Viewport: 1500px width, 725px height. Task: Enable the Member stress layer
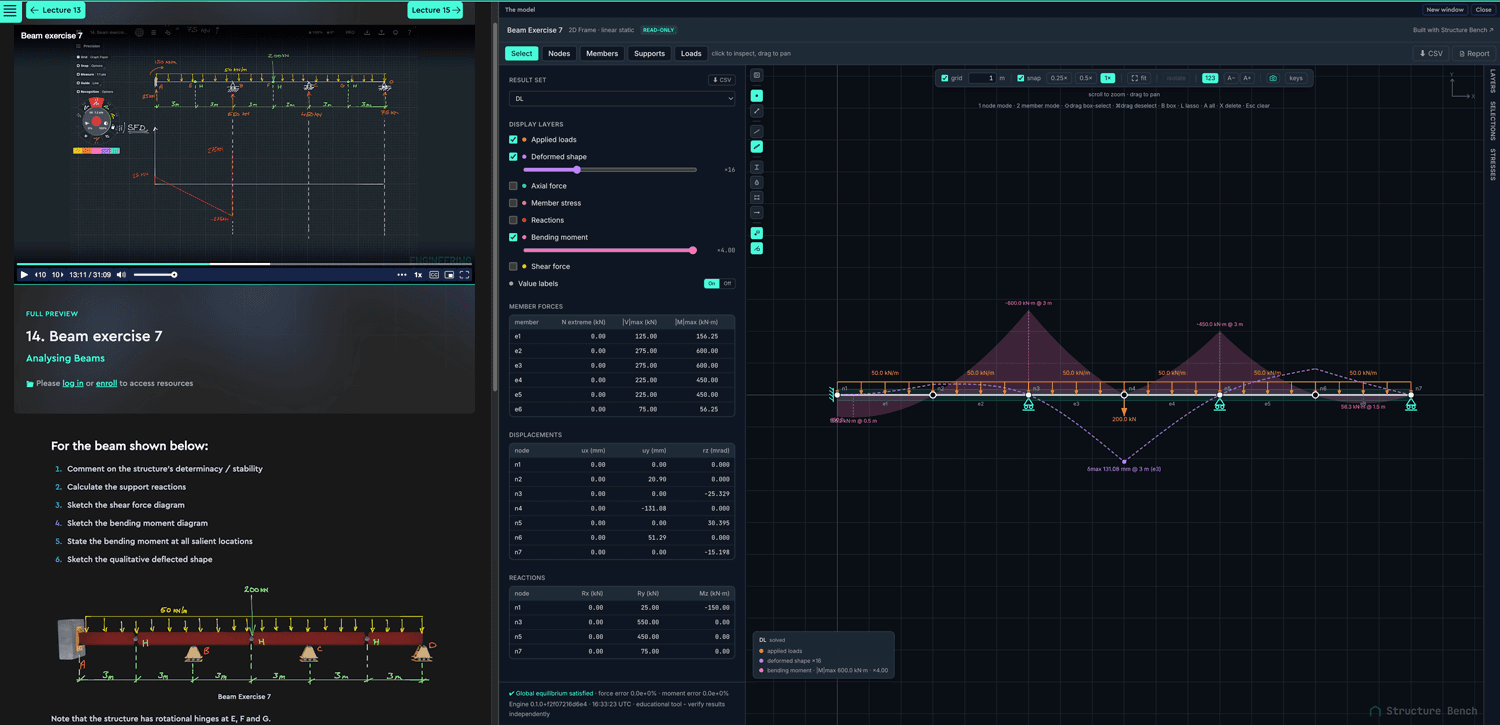point(513,203)
